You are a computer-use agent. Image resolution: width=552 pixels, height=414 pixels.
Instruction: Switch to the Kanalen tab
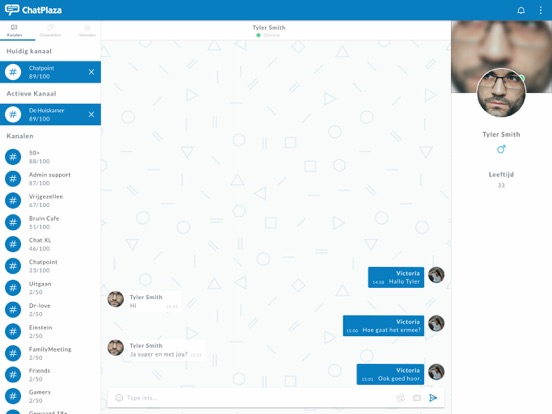tap(14, 31)
